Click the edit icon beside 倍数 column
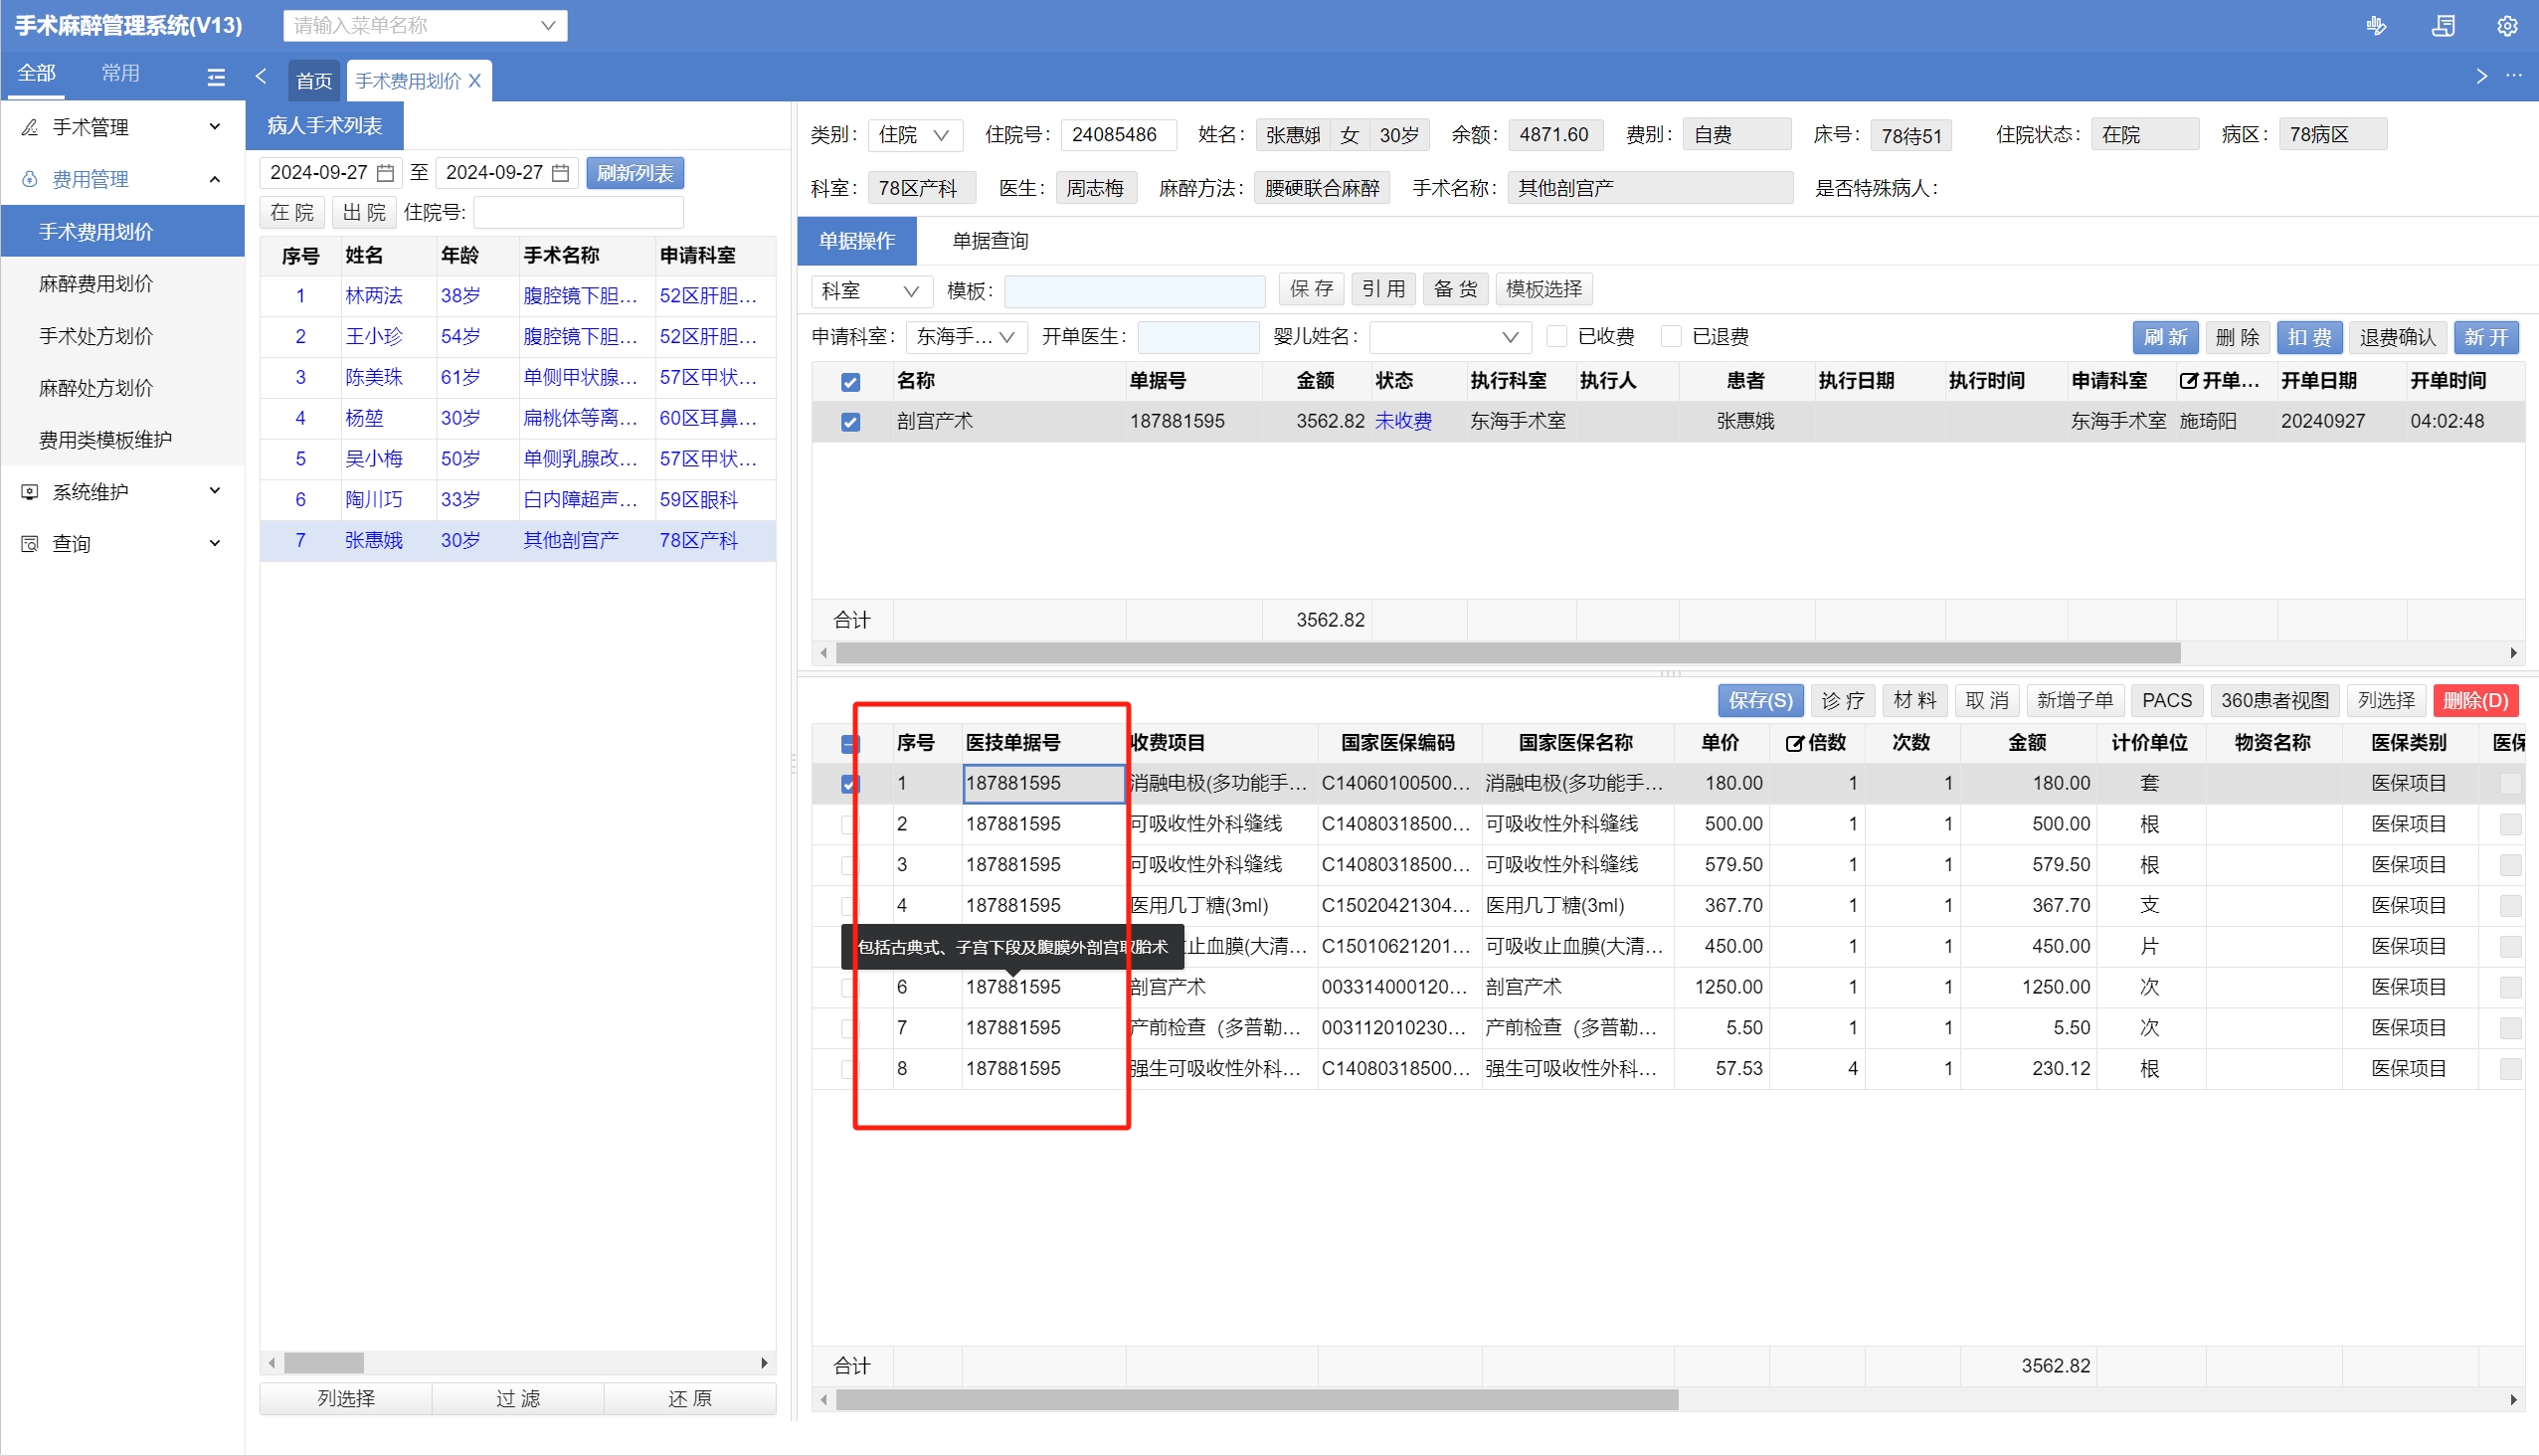This screenshot has width=2539, height=1456. (x=1794, y=743)
